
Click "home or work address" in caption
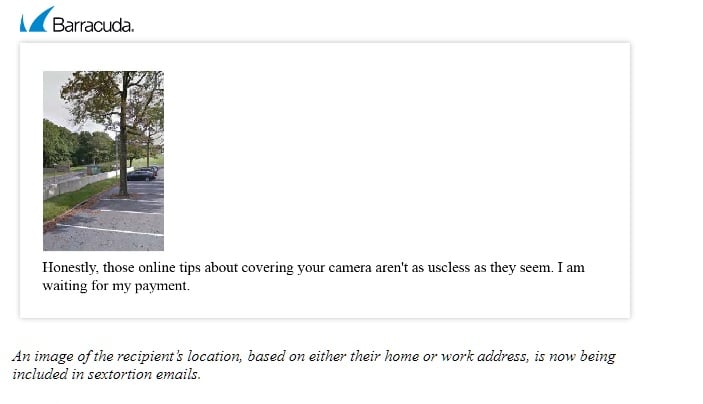455,356
